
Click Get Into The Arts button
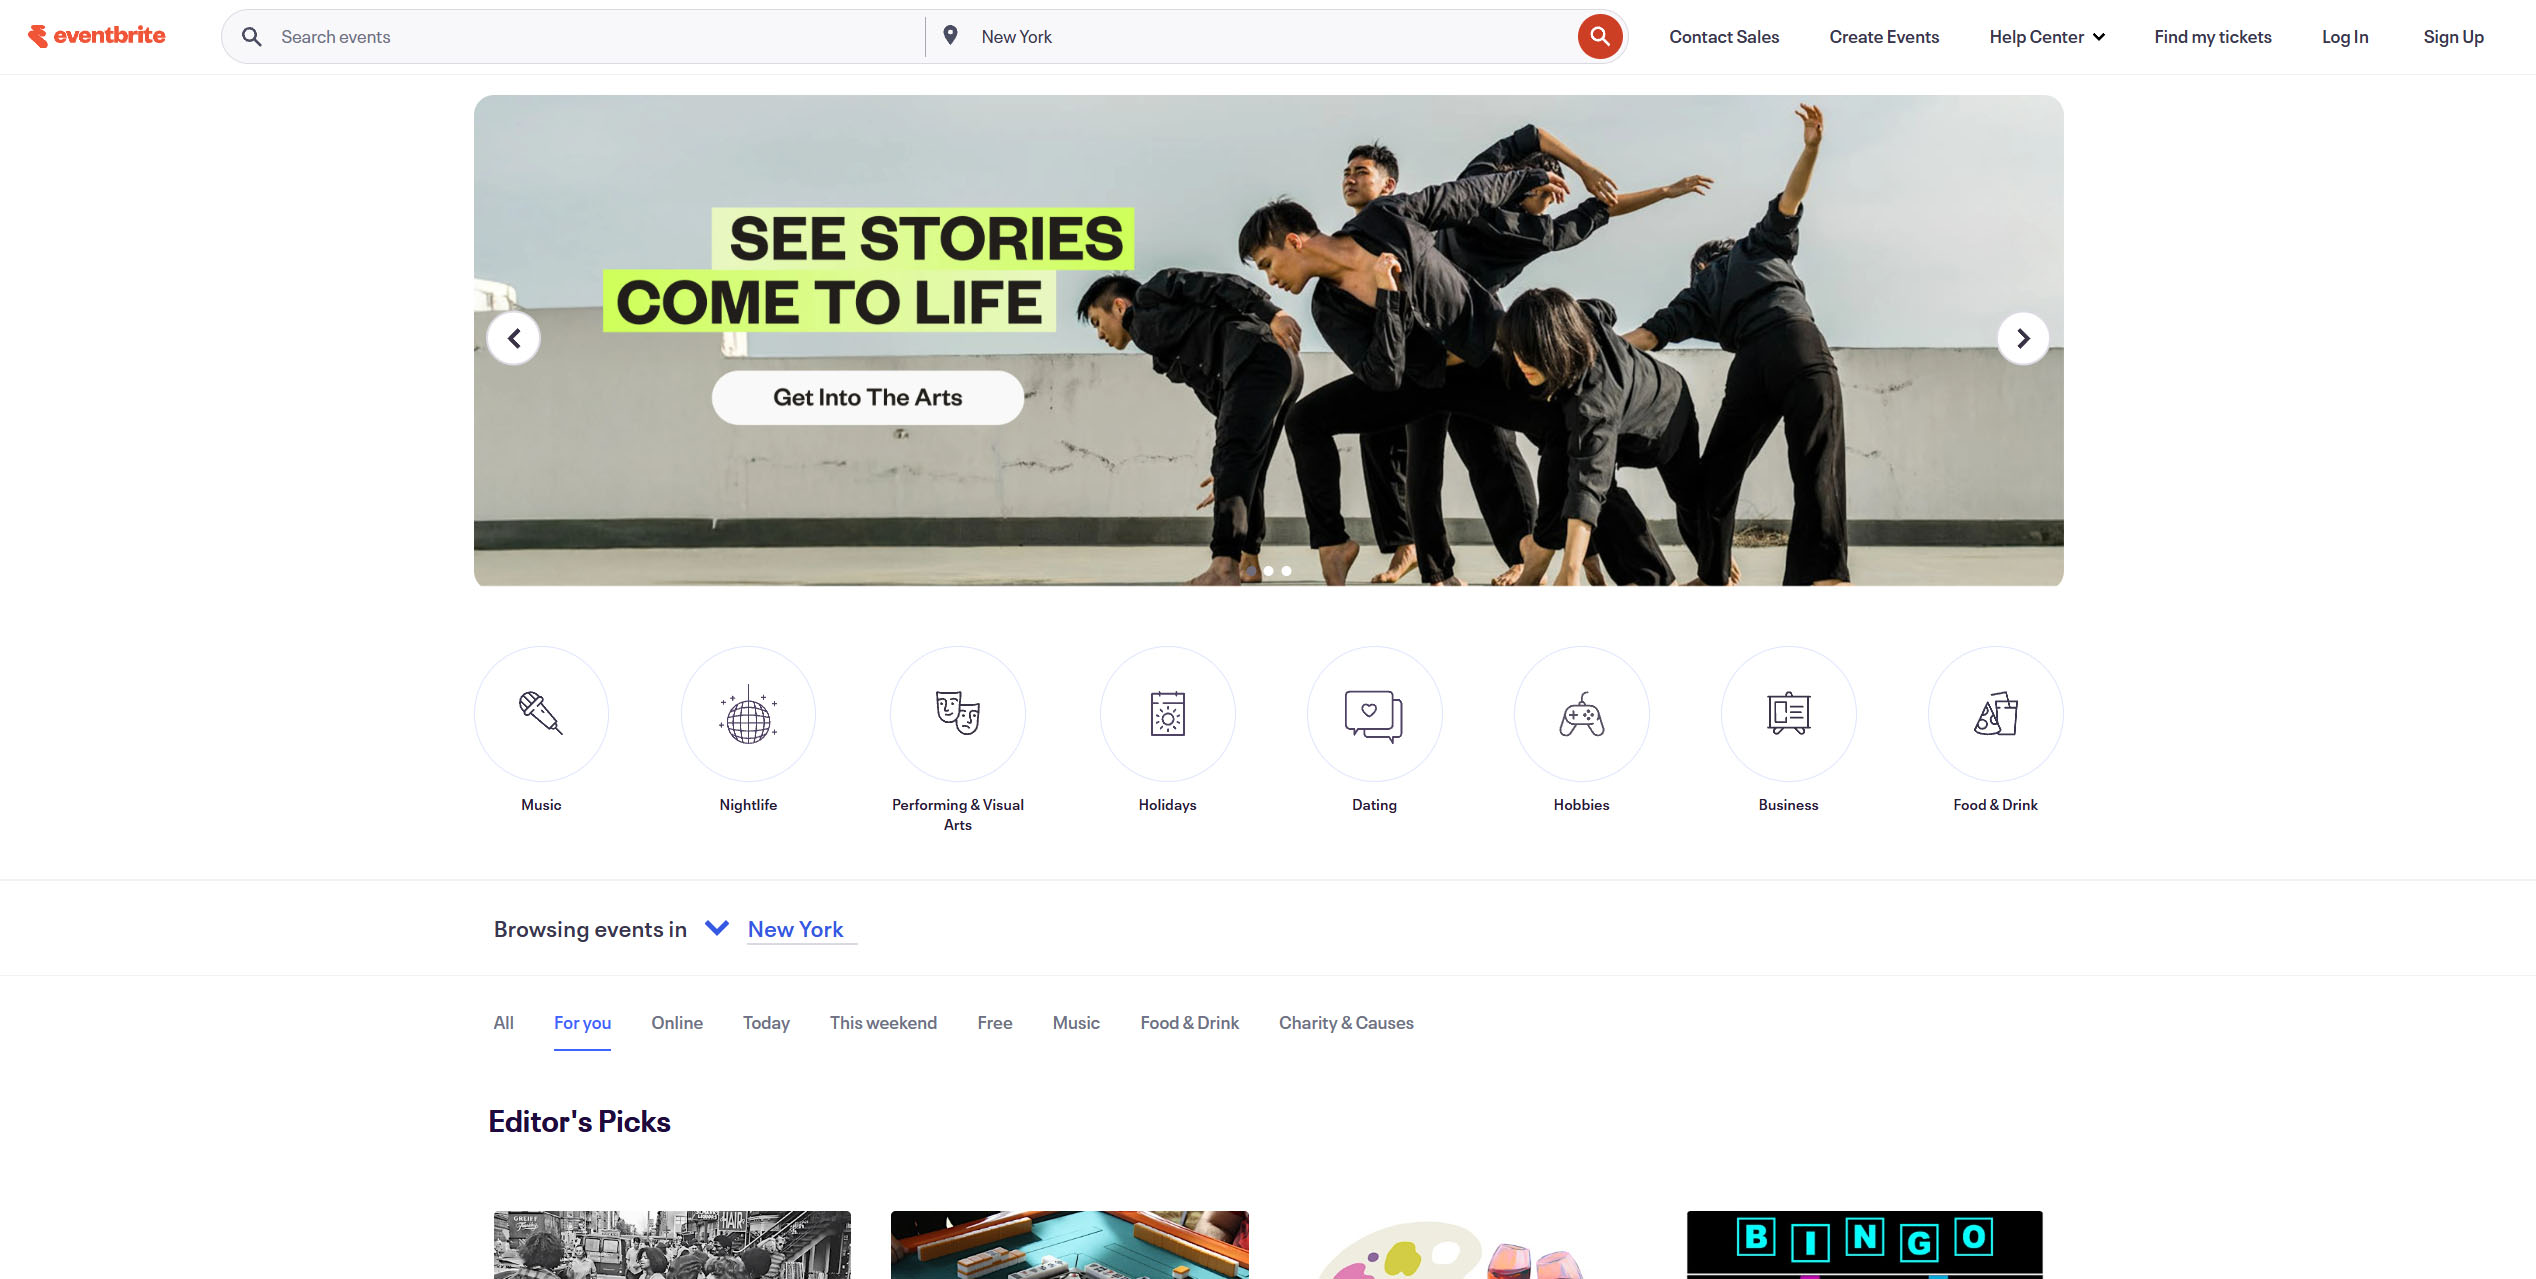click(867, 398)
